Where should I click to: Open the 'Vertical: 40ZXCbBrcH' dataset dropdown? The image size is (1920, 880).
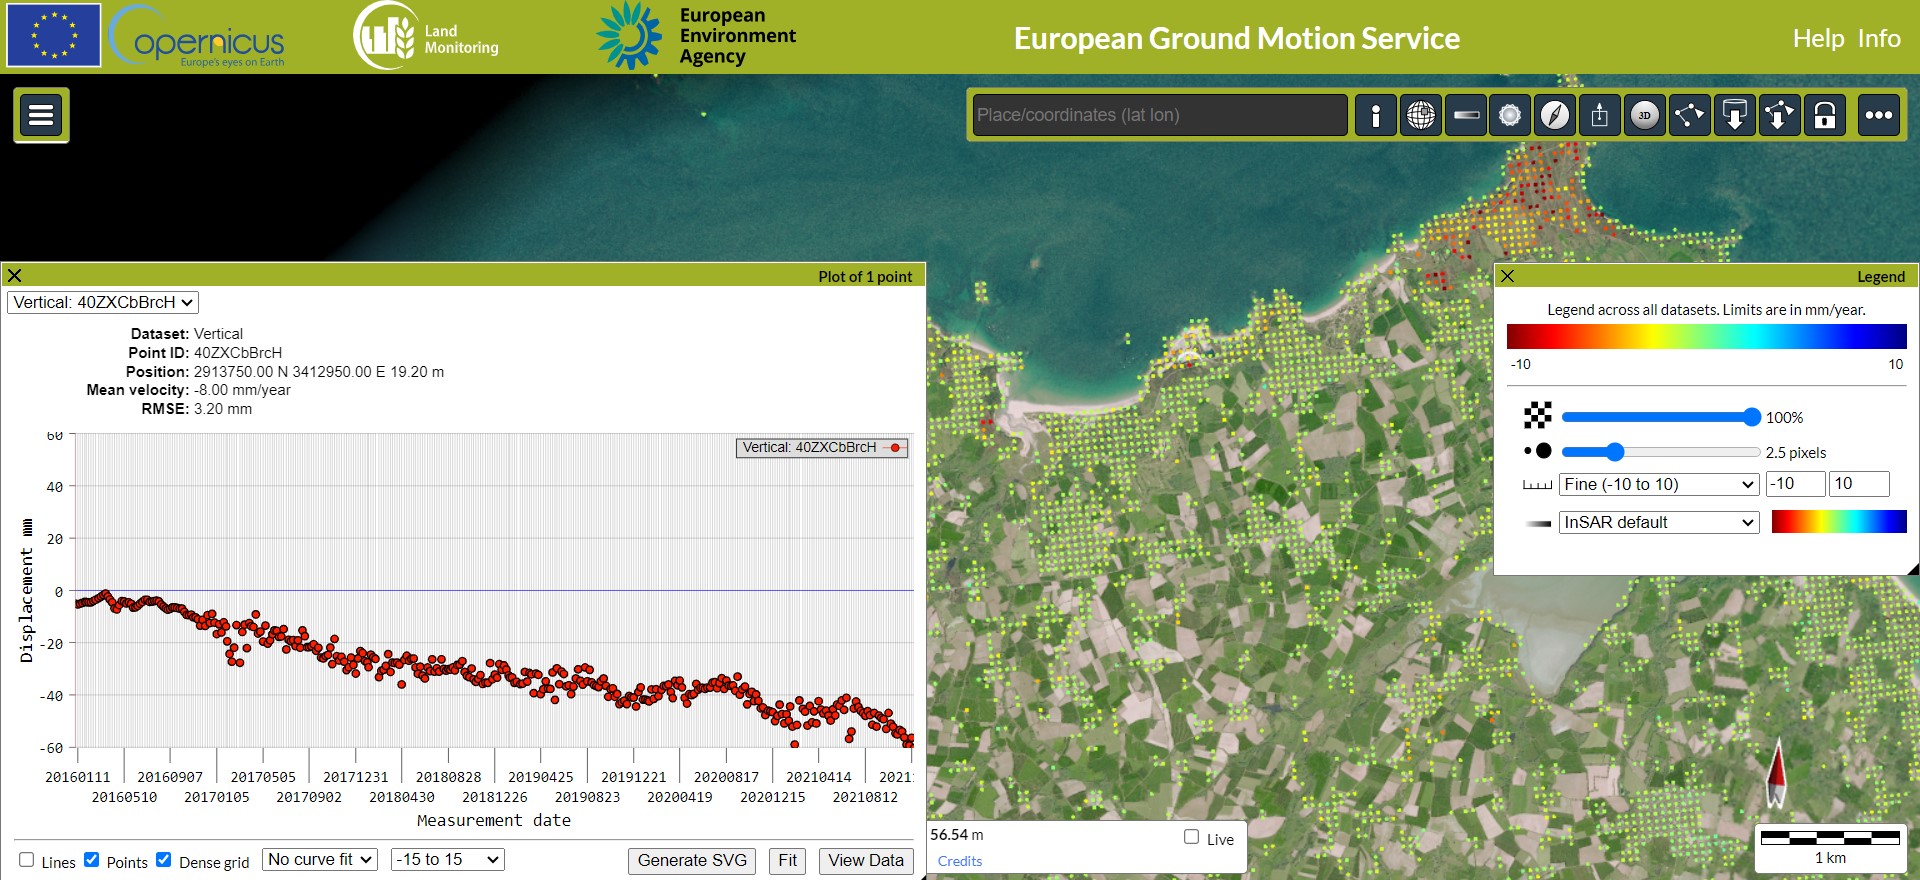point(103,302)
